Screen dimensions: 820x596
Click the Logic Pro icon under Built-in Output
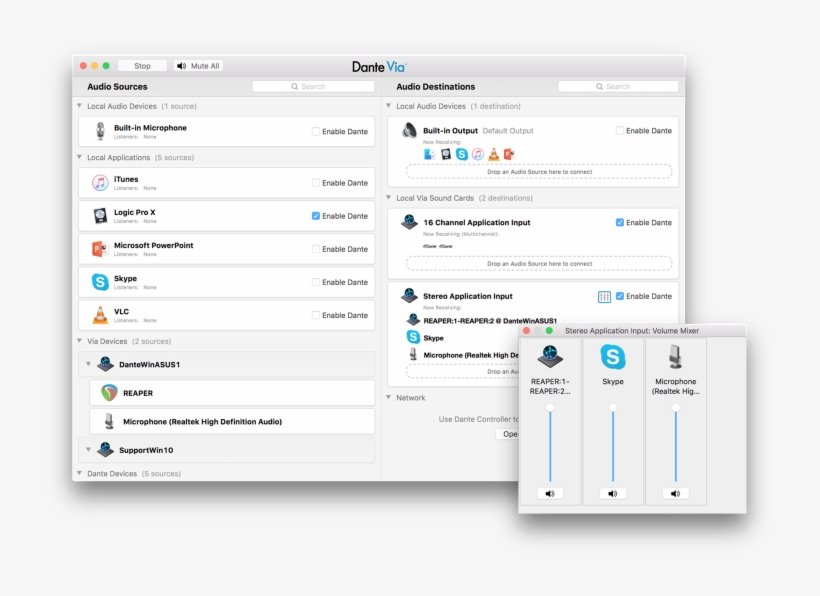(446, 154)
